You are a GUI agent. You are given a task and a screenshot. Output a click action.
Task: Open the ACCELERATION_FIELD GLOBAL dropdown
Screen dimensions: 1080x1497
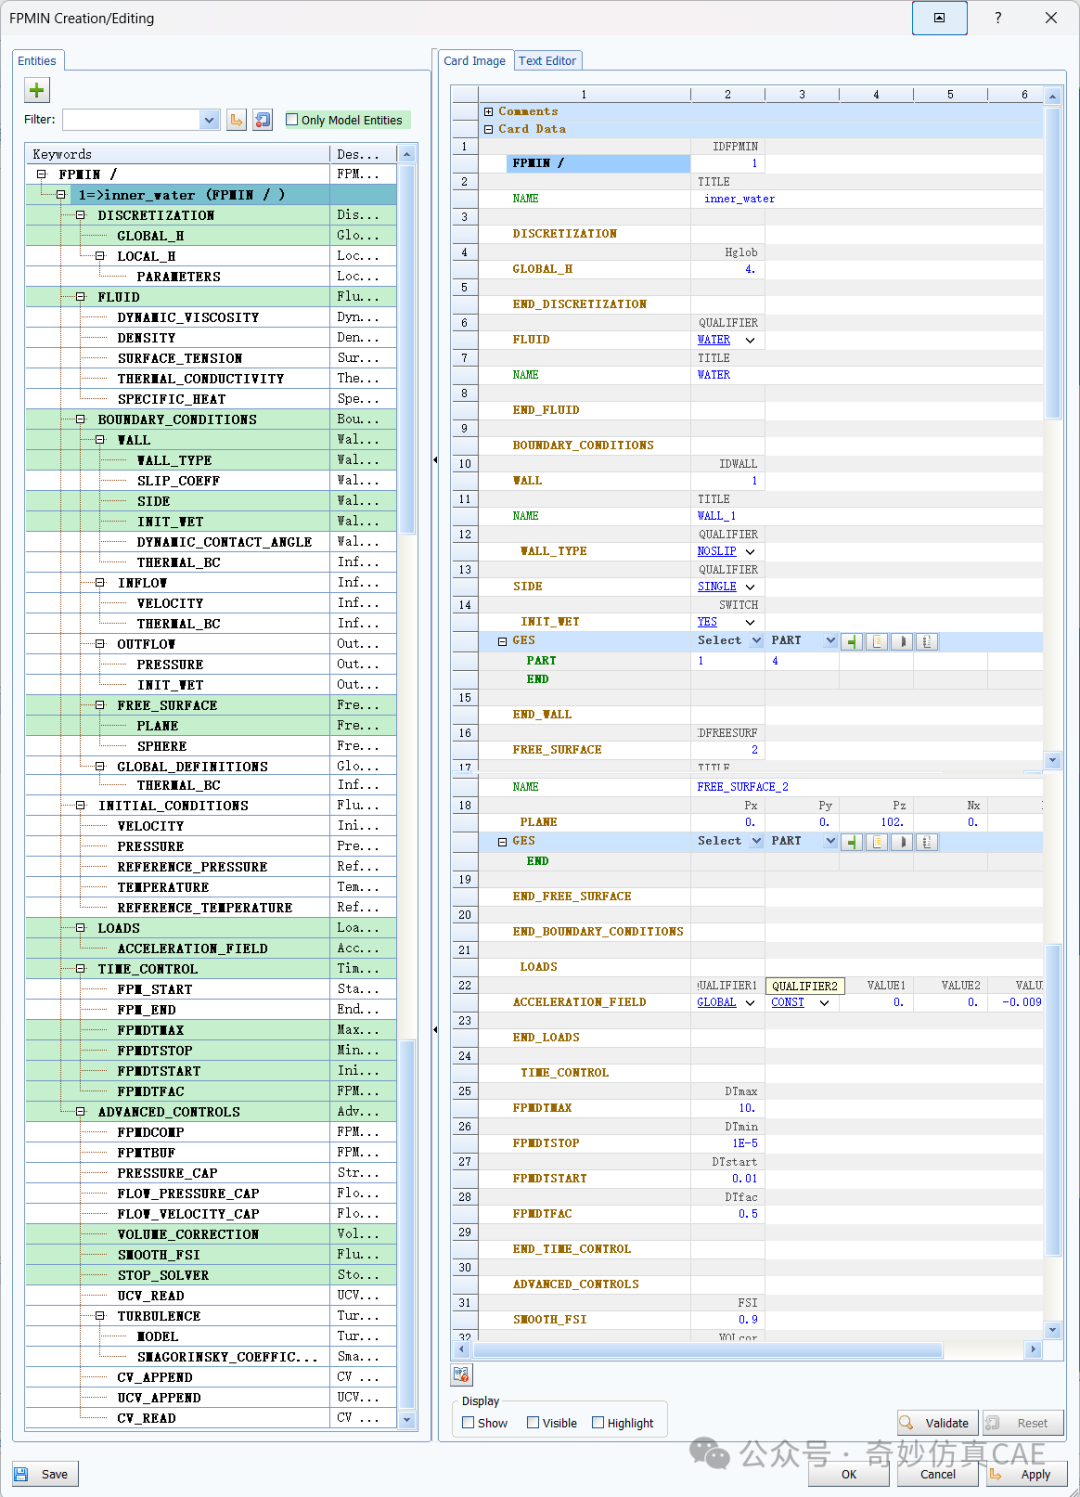pyautogui.click(x=750, y=1003)
